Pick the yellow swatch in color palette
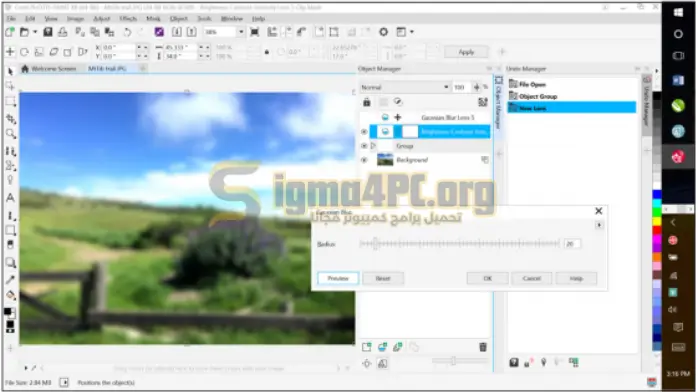 coord(657,221)
